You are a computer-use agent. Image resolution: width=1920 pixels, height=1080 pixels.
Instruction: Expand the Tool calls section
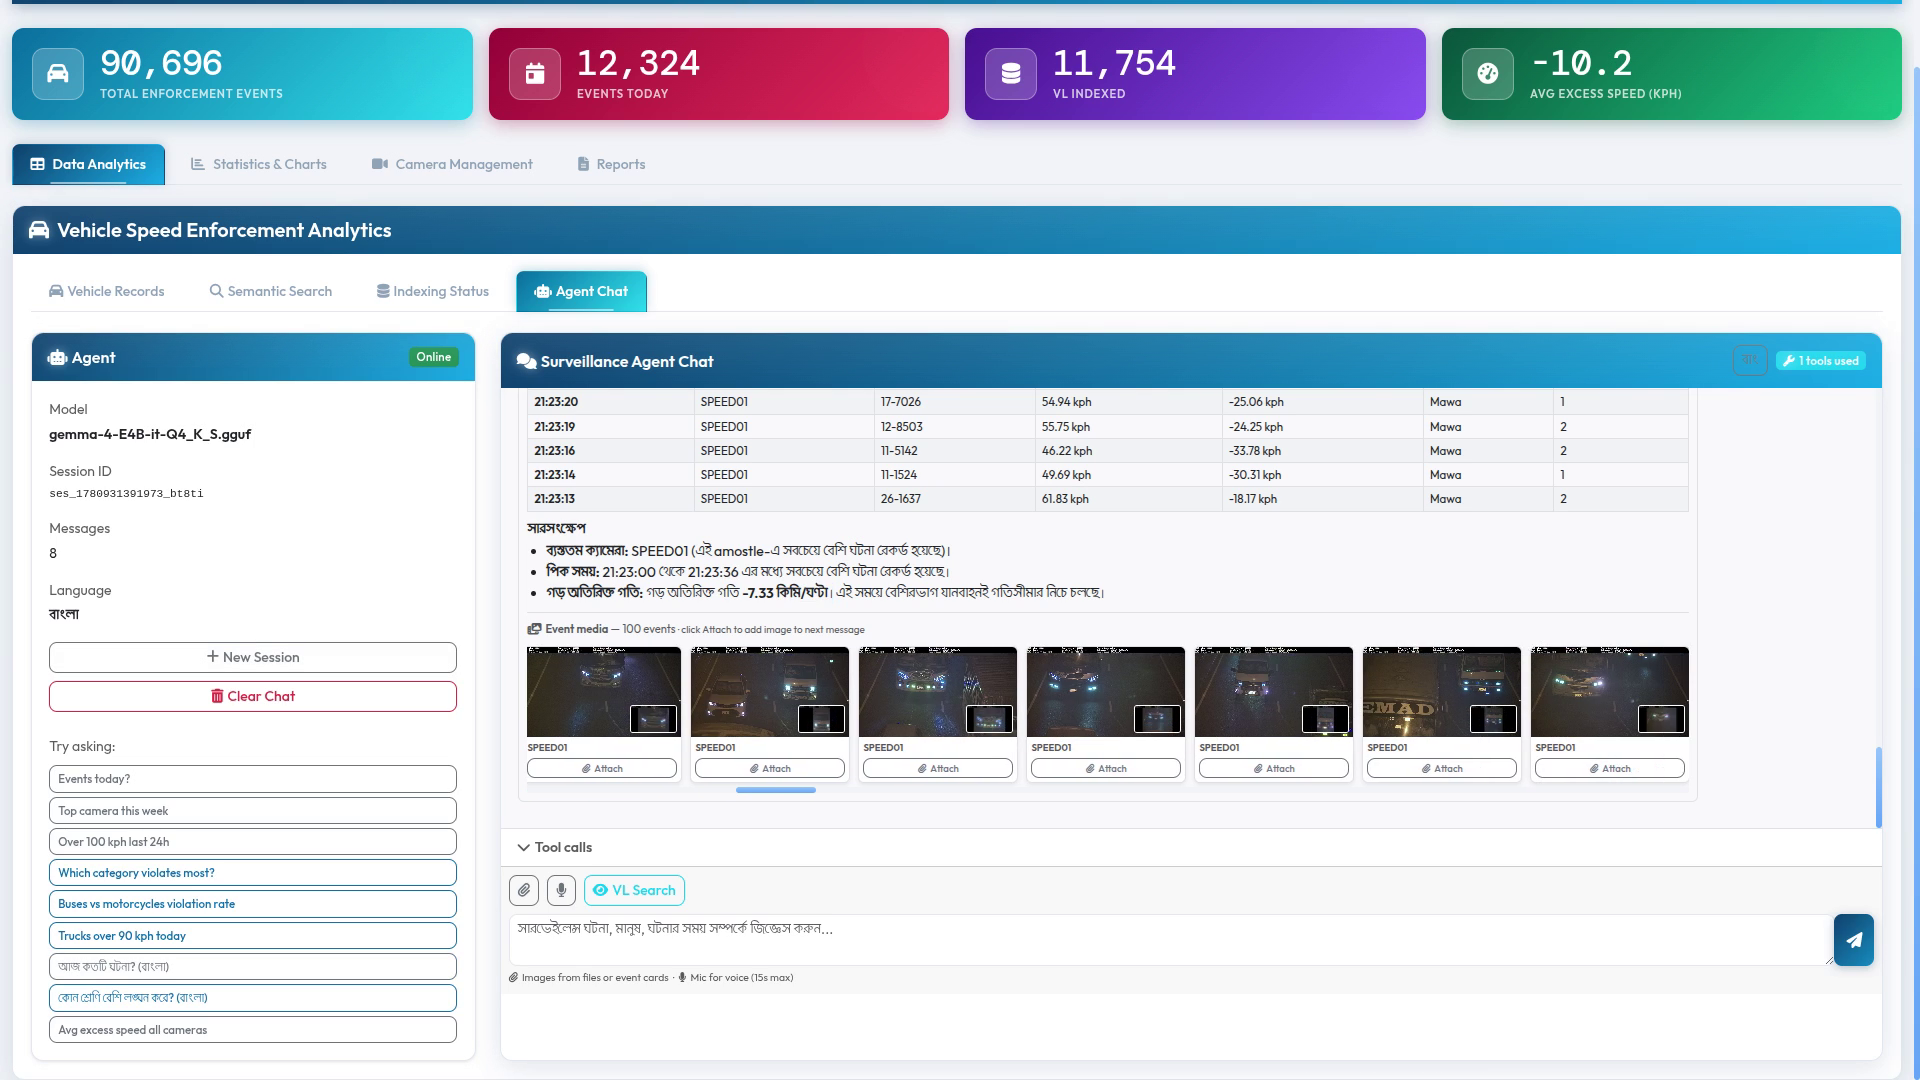pos(555,847)
